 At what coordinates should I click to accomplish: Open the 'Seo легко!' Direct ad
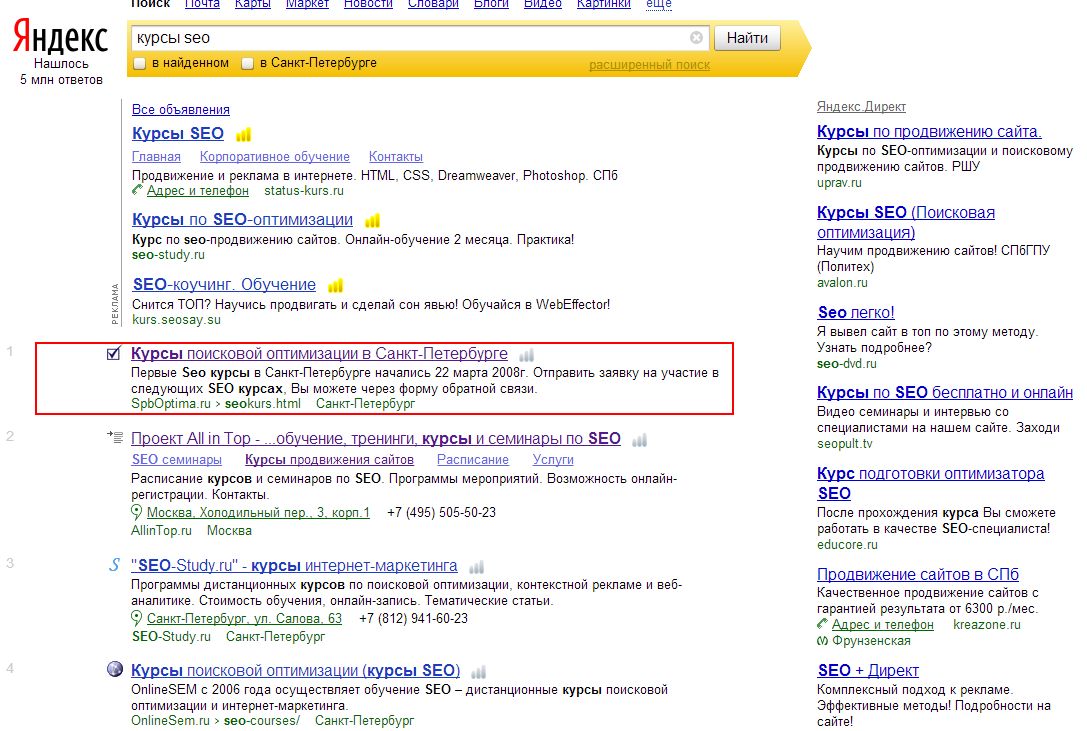pos(856,312)
